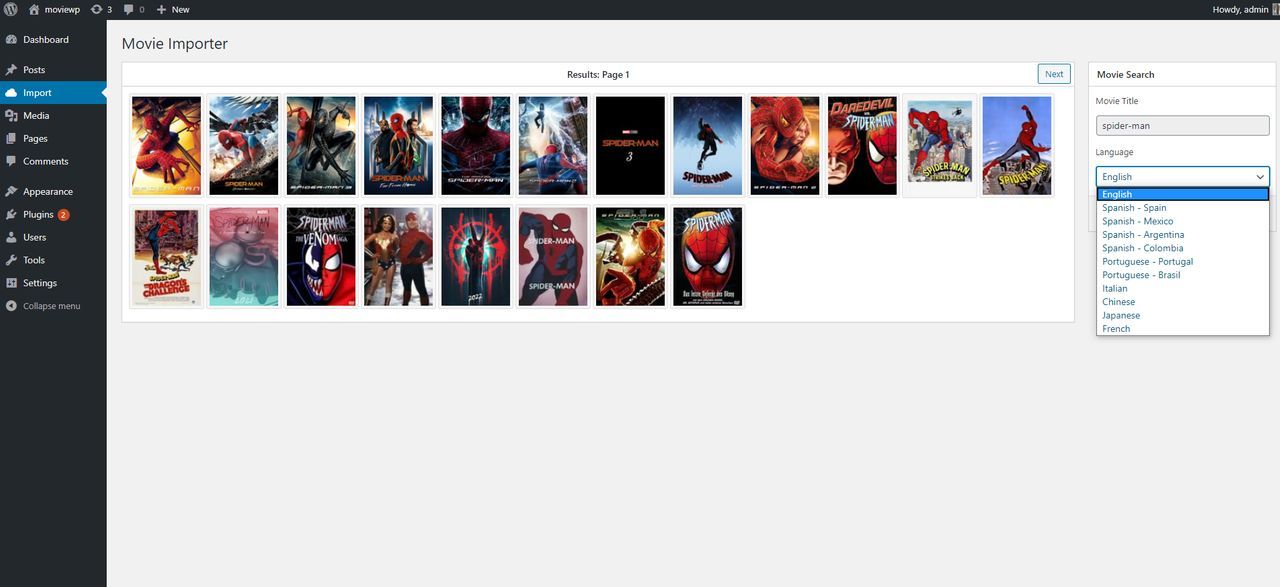Screen dimensions: 1280x587
Task: Select the Dragon's Challenge poster
Action: point(166,256)
